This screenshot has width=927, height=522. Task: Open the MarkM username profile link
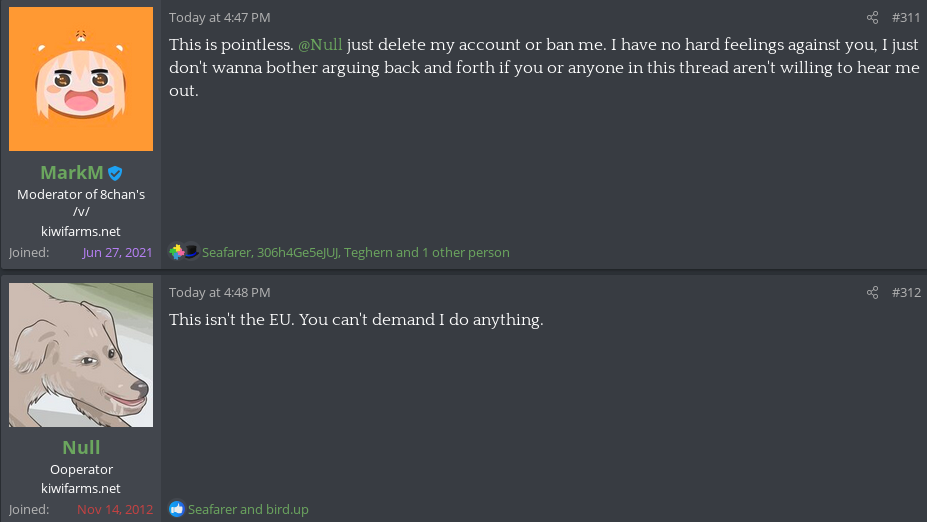tap(71, 172)
